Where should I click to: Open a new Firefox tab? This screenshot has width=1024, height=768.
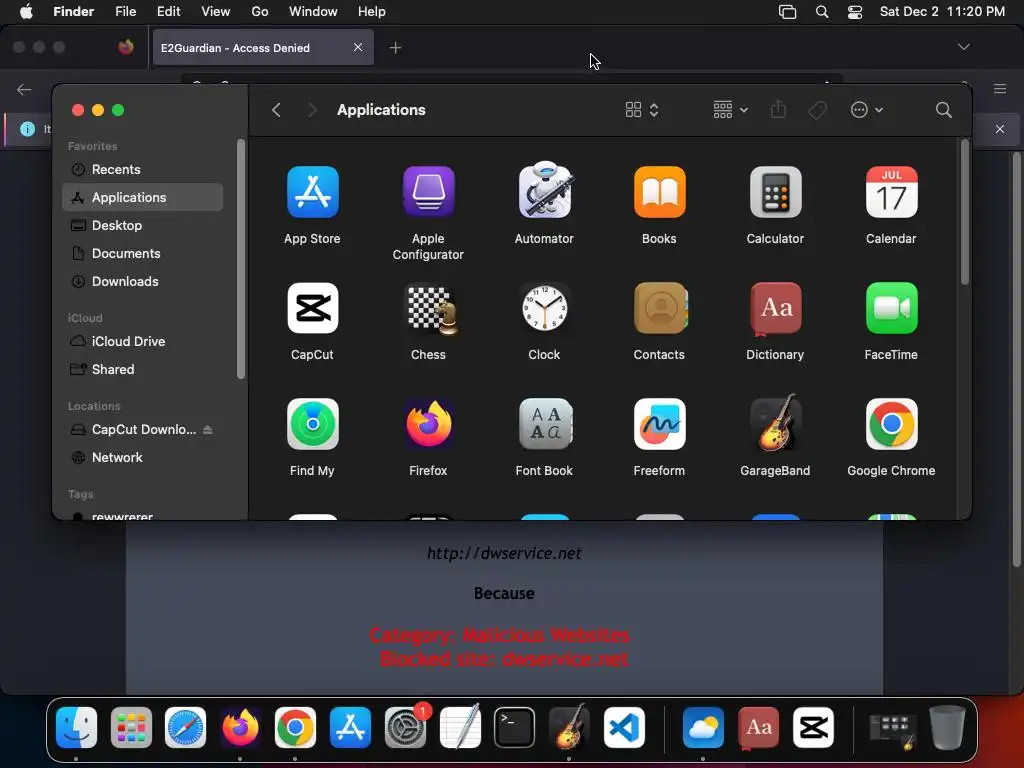pyautogui.click(x=395, y=48)
